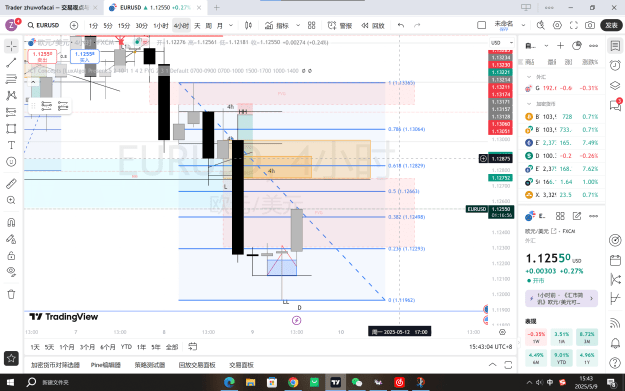Select the text annotation tool

(11, 145)
